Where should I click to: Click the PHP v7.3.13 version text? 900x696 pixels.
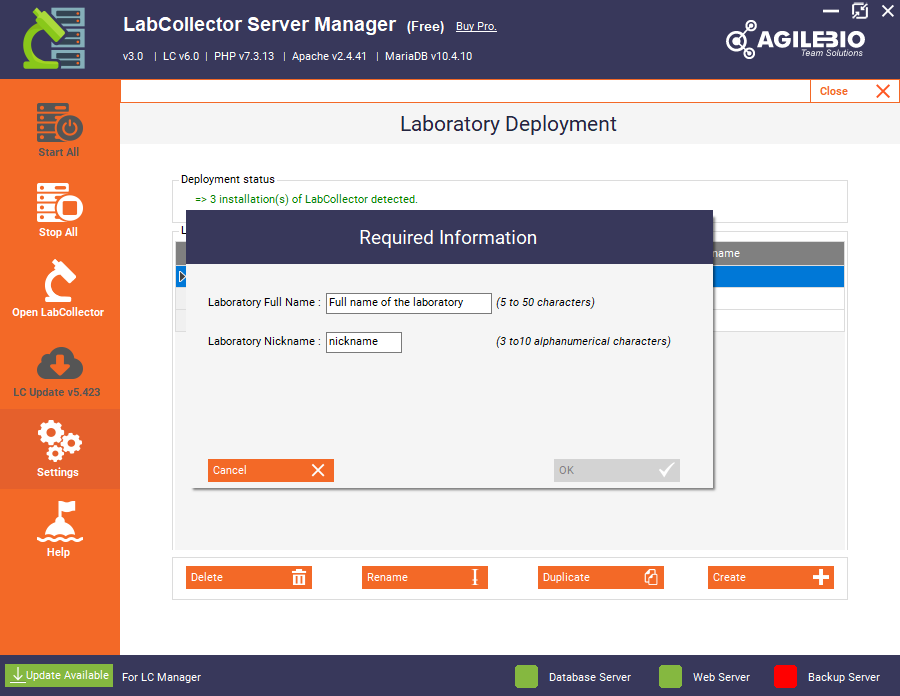(x=244, y=56)
